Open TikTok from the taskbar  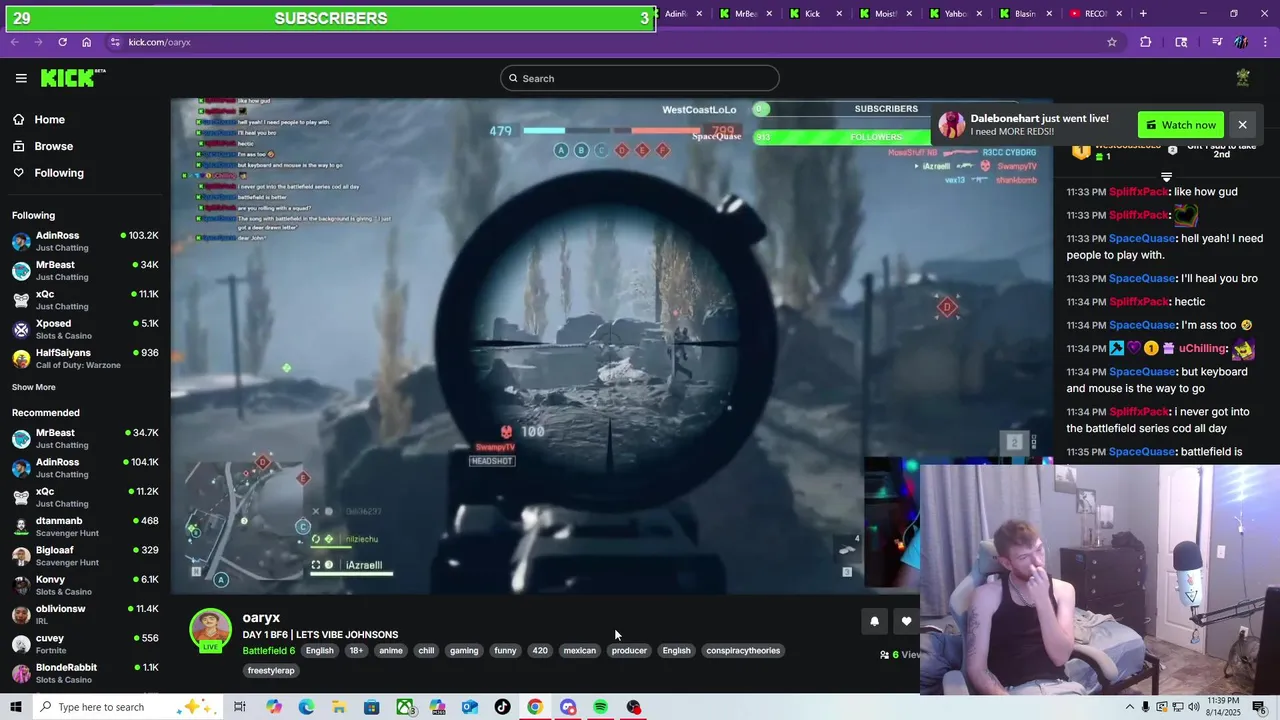pos(502,707)
